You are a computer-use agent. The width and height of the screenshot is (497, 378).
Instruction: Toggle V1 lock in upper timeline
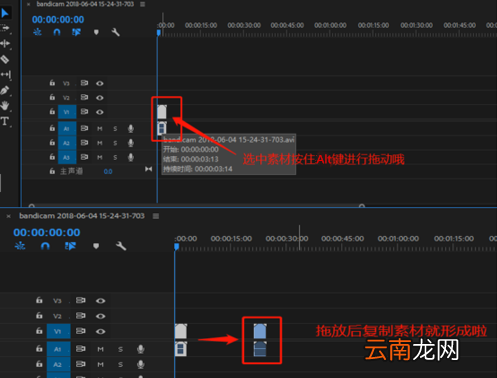(52, 111)
